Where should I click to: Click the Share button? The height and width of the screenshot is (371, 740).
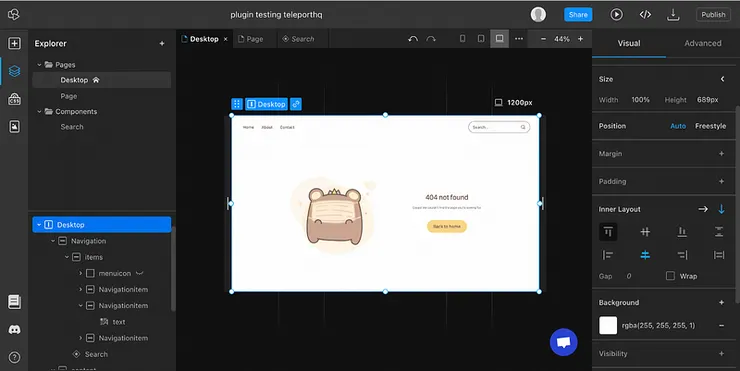click(x=578, y=15)
